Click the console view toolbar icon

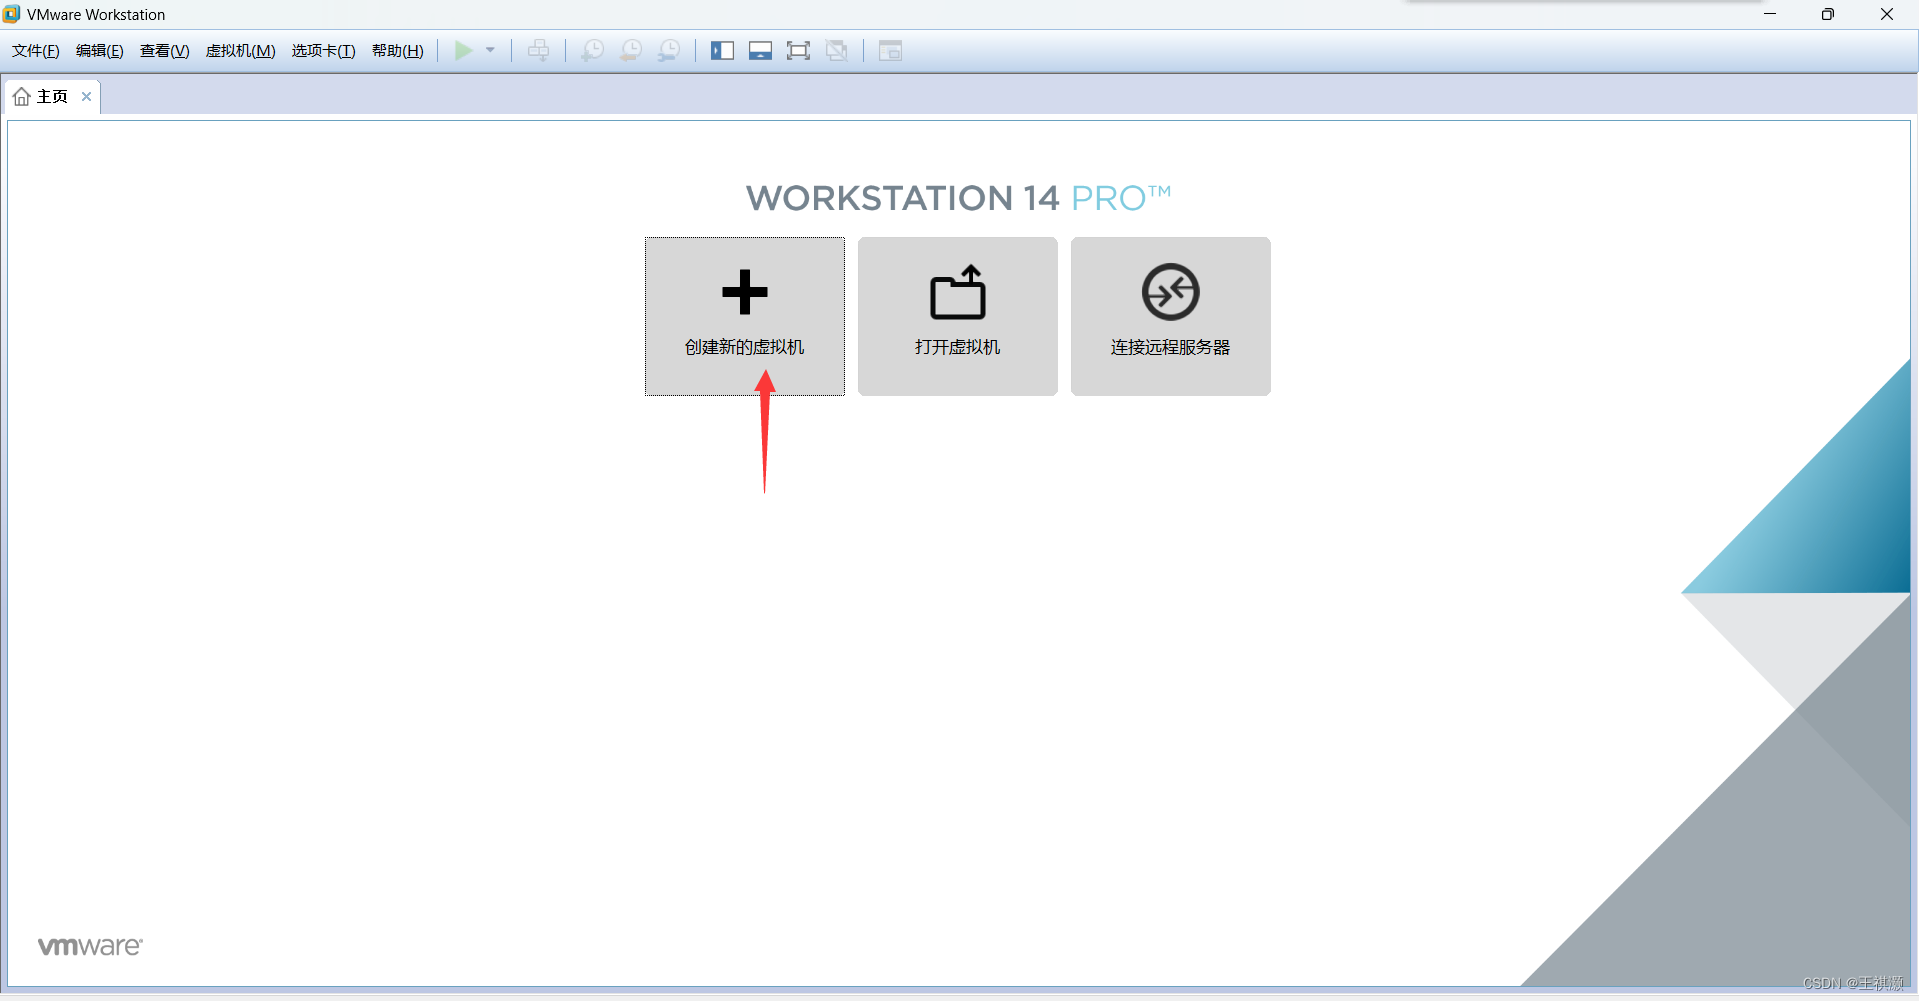pyautogui.click(x=890, y=50)
